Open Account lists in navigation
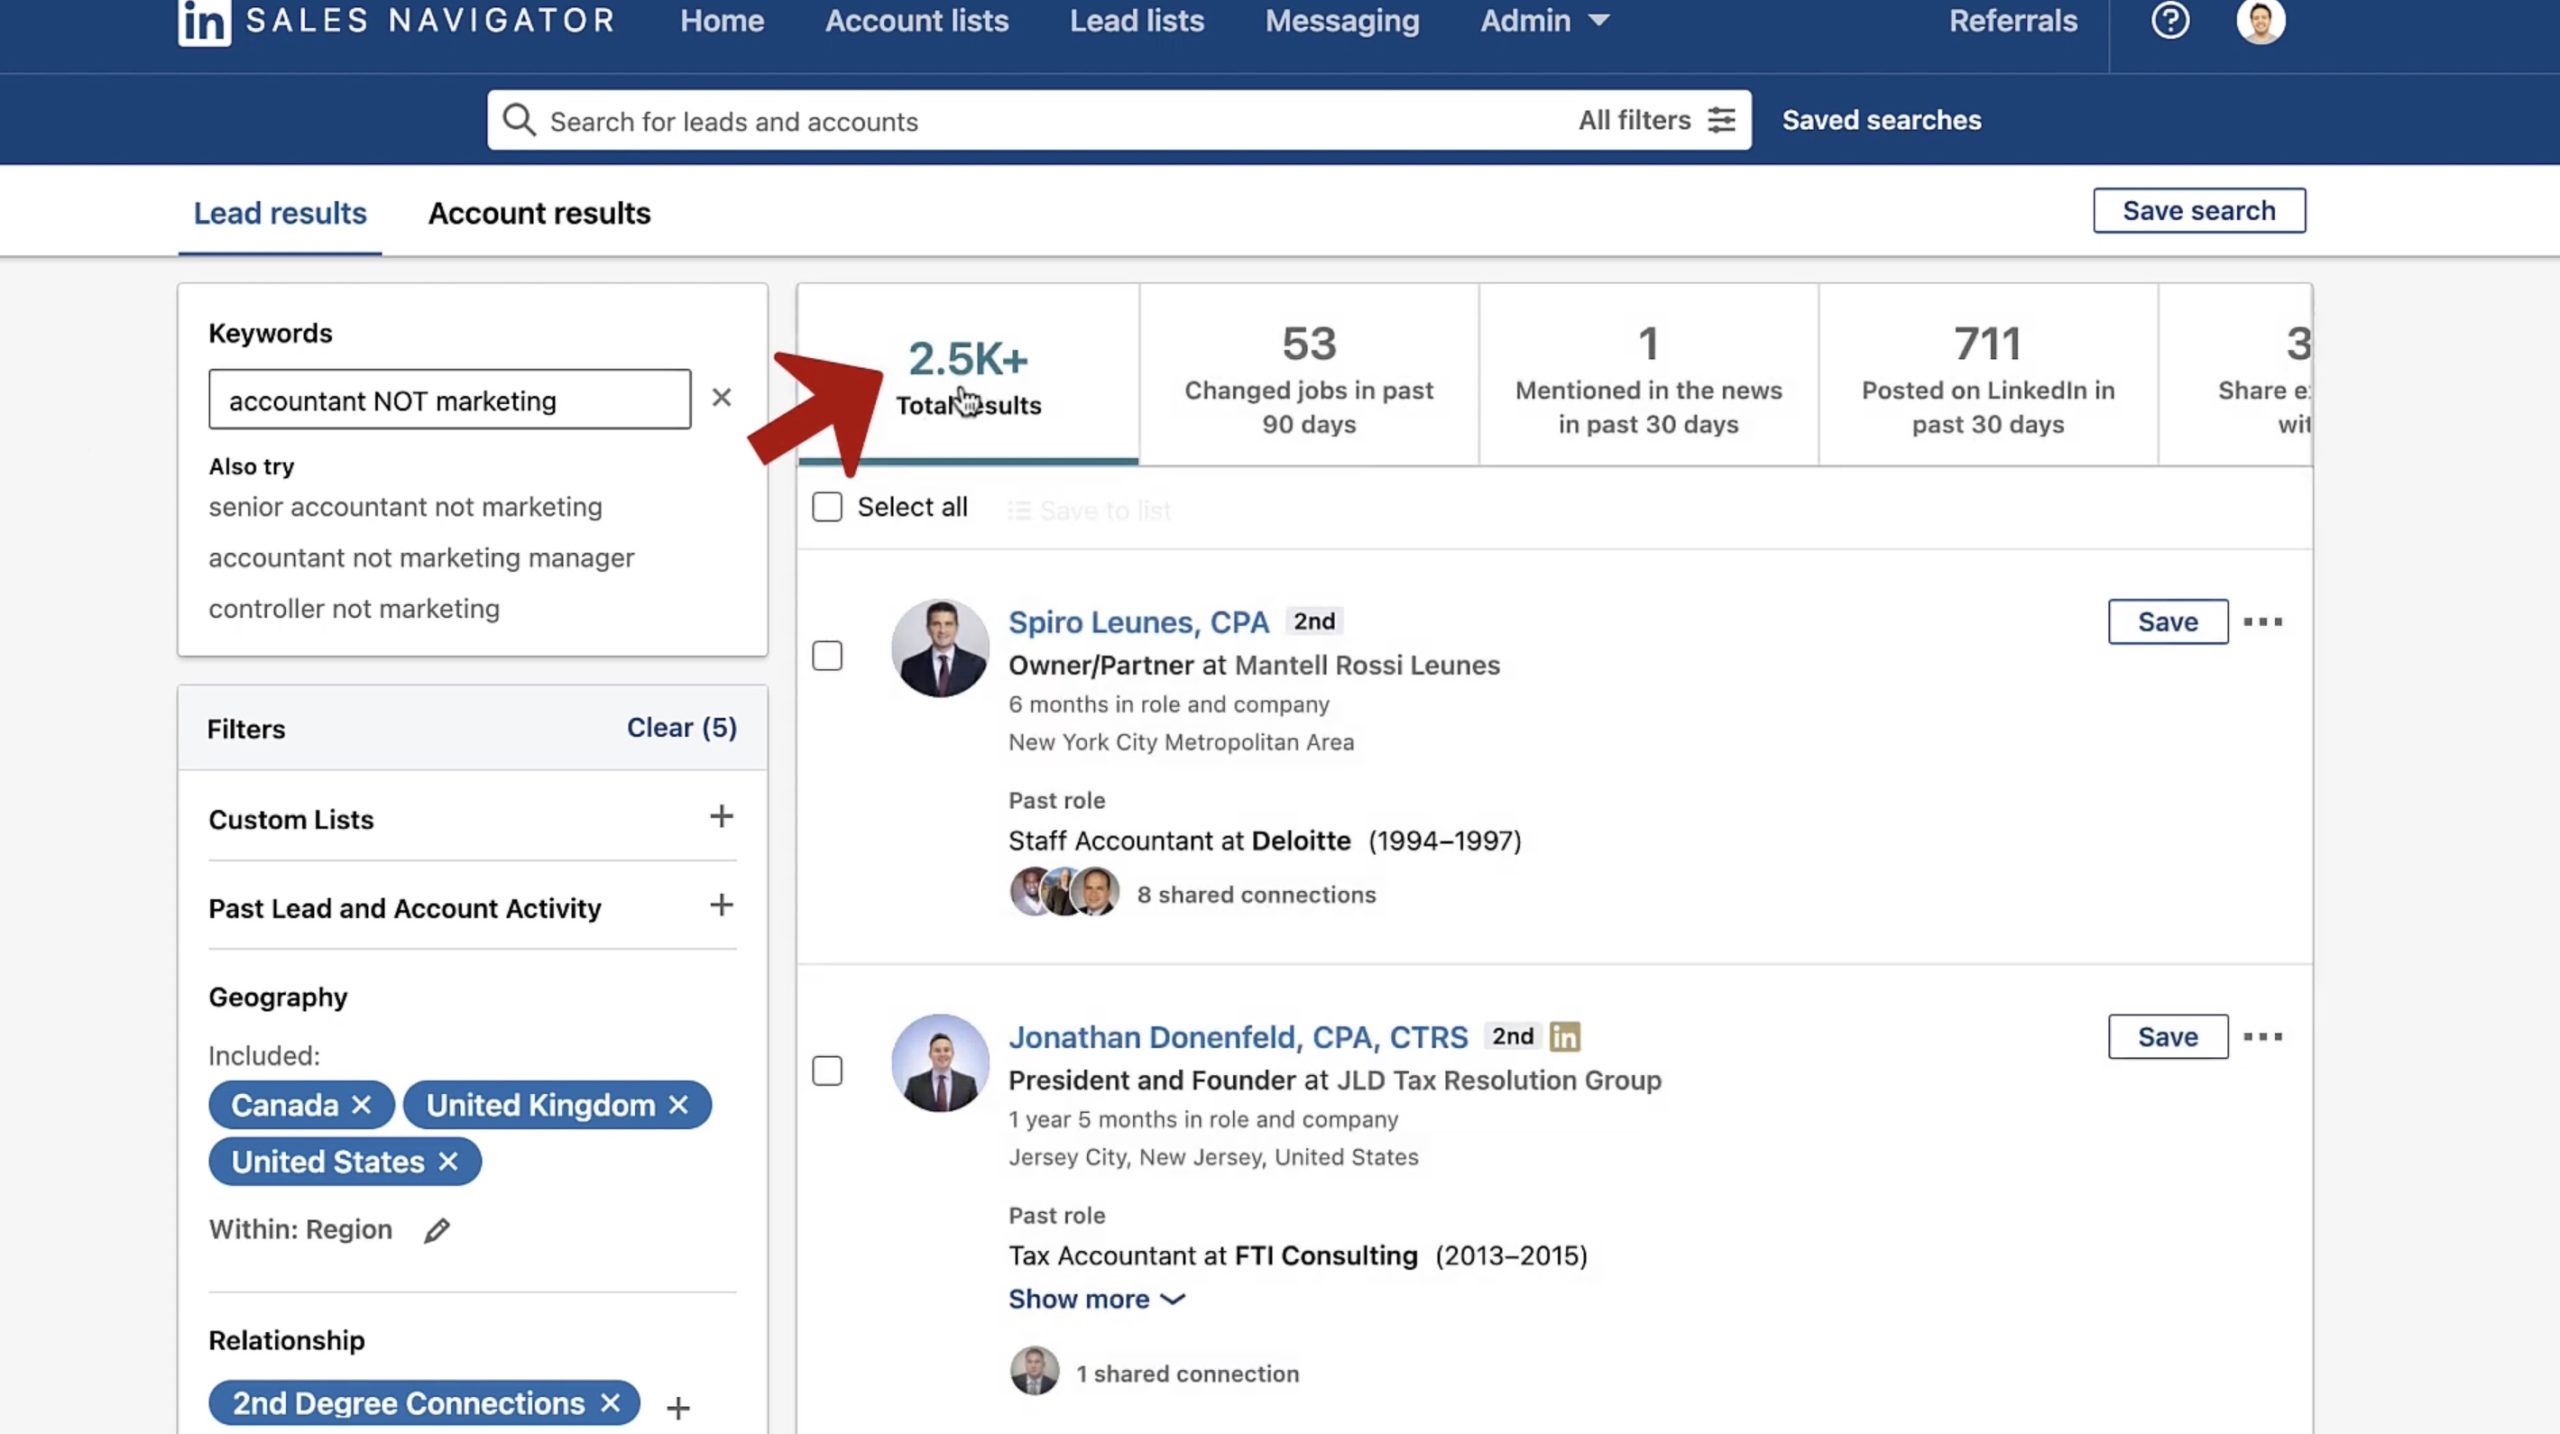This screenshot has width=2560, height=1434. pyautogui.click(x=917, y=21)
